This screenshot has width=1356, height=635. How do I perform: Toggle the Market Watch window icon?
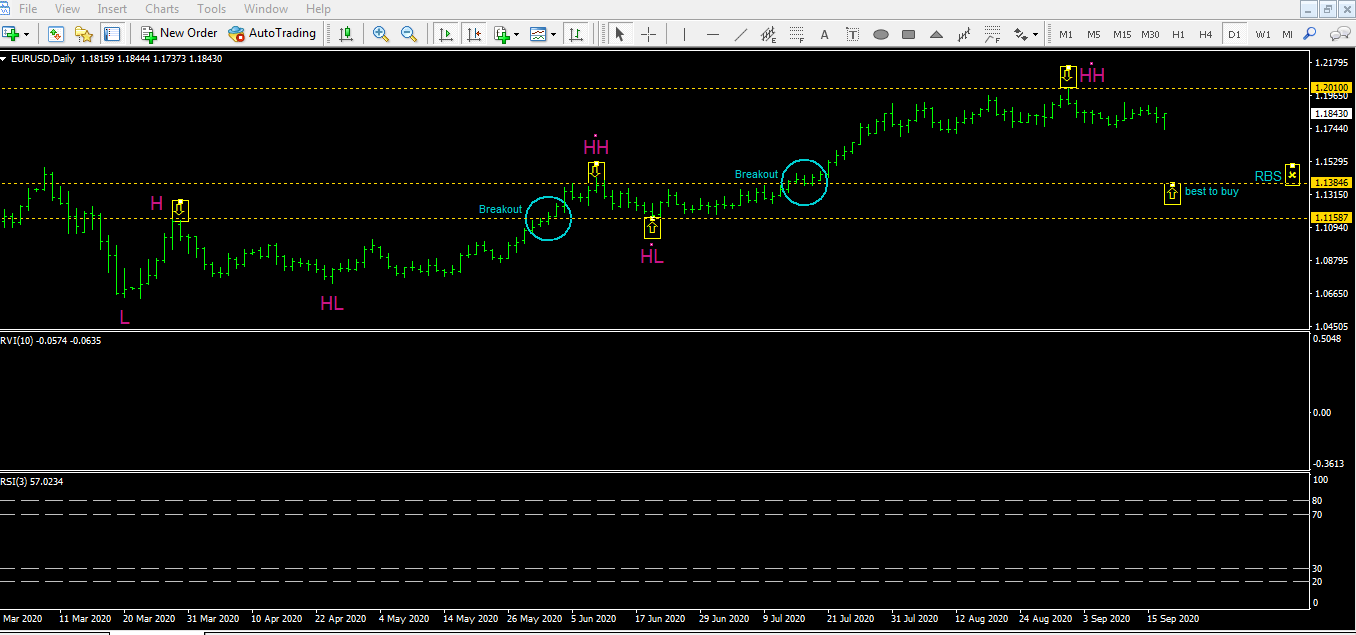point(56,34)
